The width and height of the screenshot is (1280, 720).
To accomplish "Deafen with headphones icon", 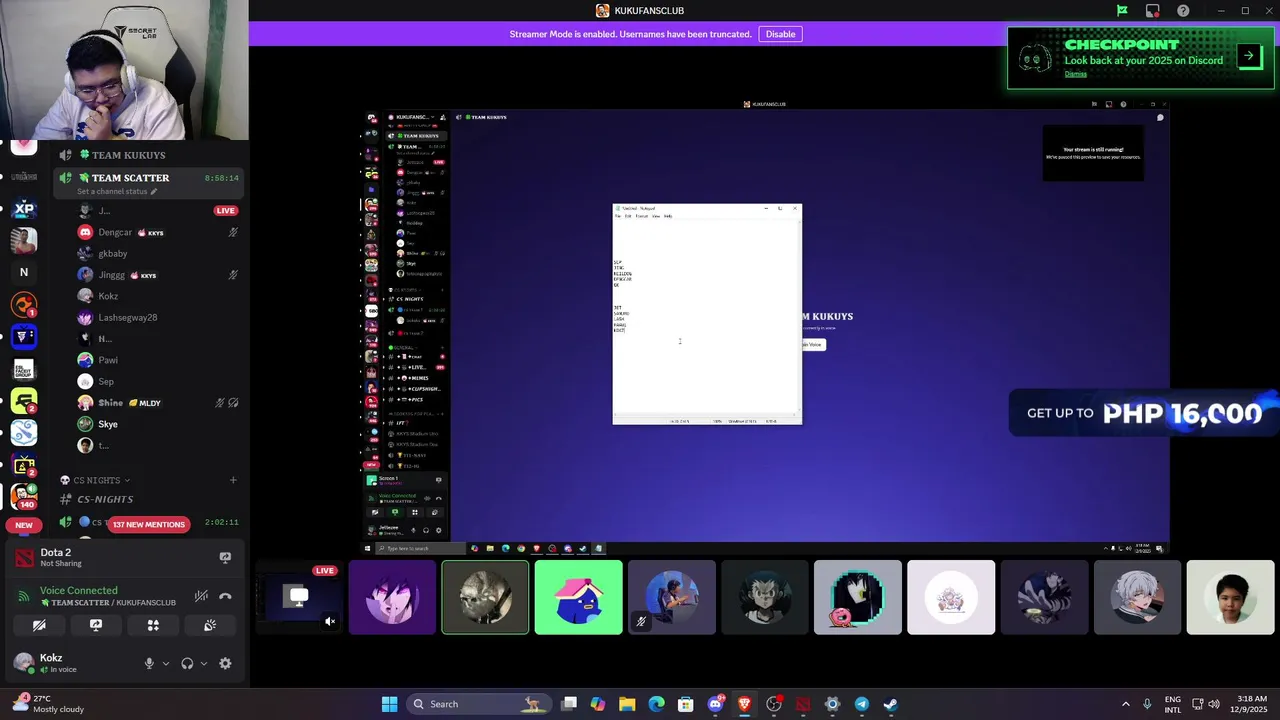I will 187,663.
